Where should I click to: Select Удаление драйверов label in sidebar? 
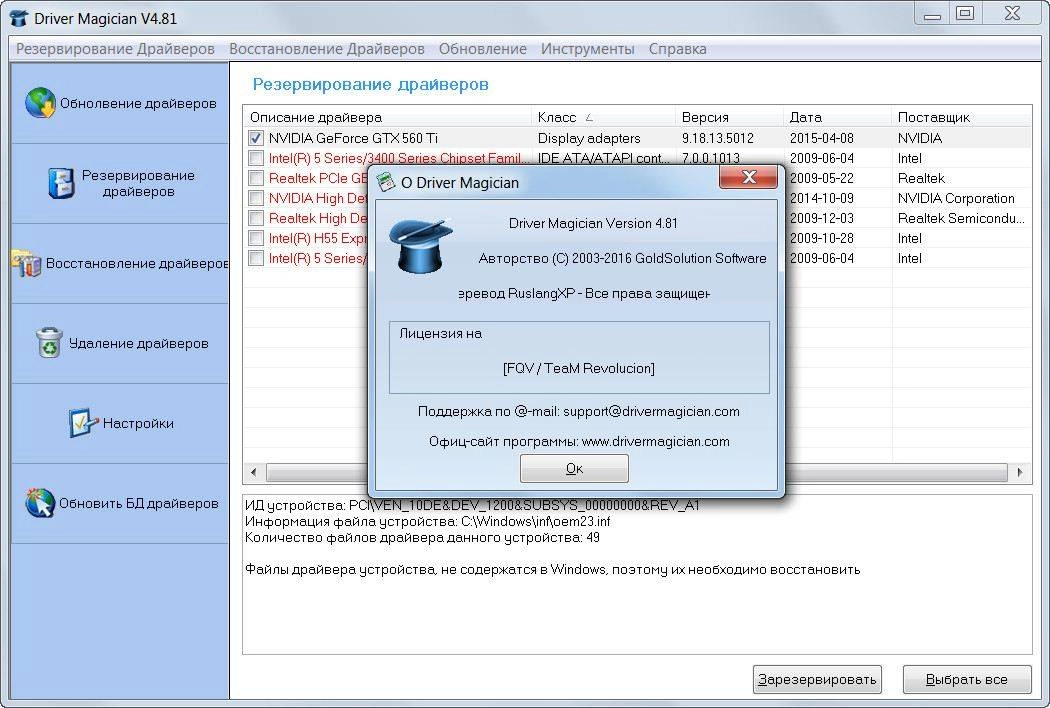pos(139,343)
